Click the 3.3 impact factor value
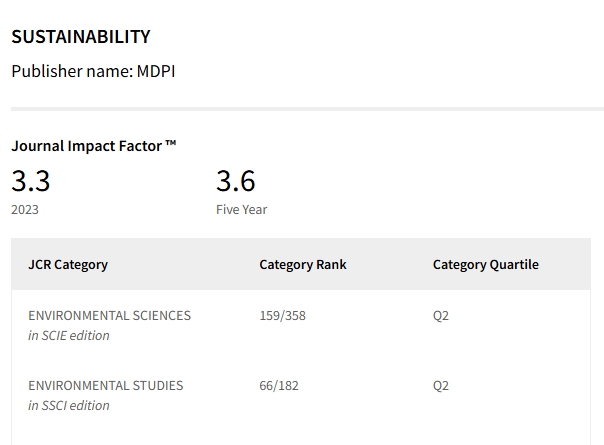Image resolution: width=604 pixels, height=445 pixels. (x=31, y=181)
